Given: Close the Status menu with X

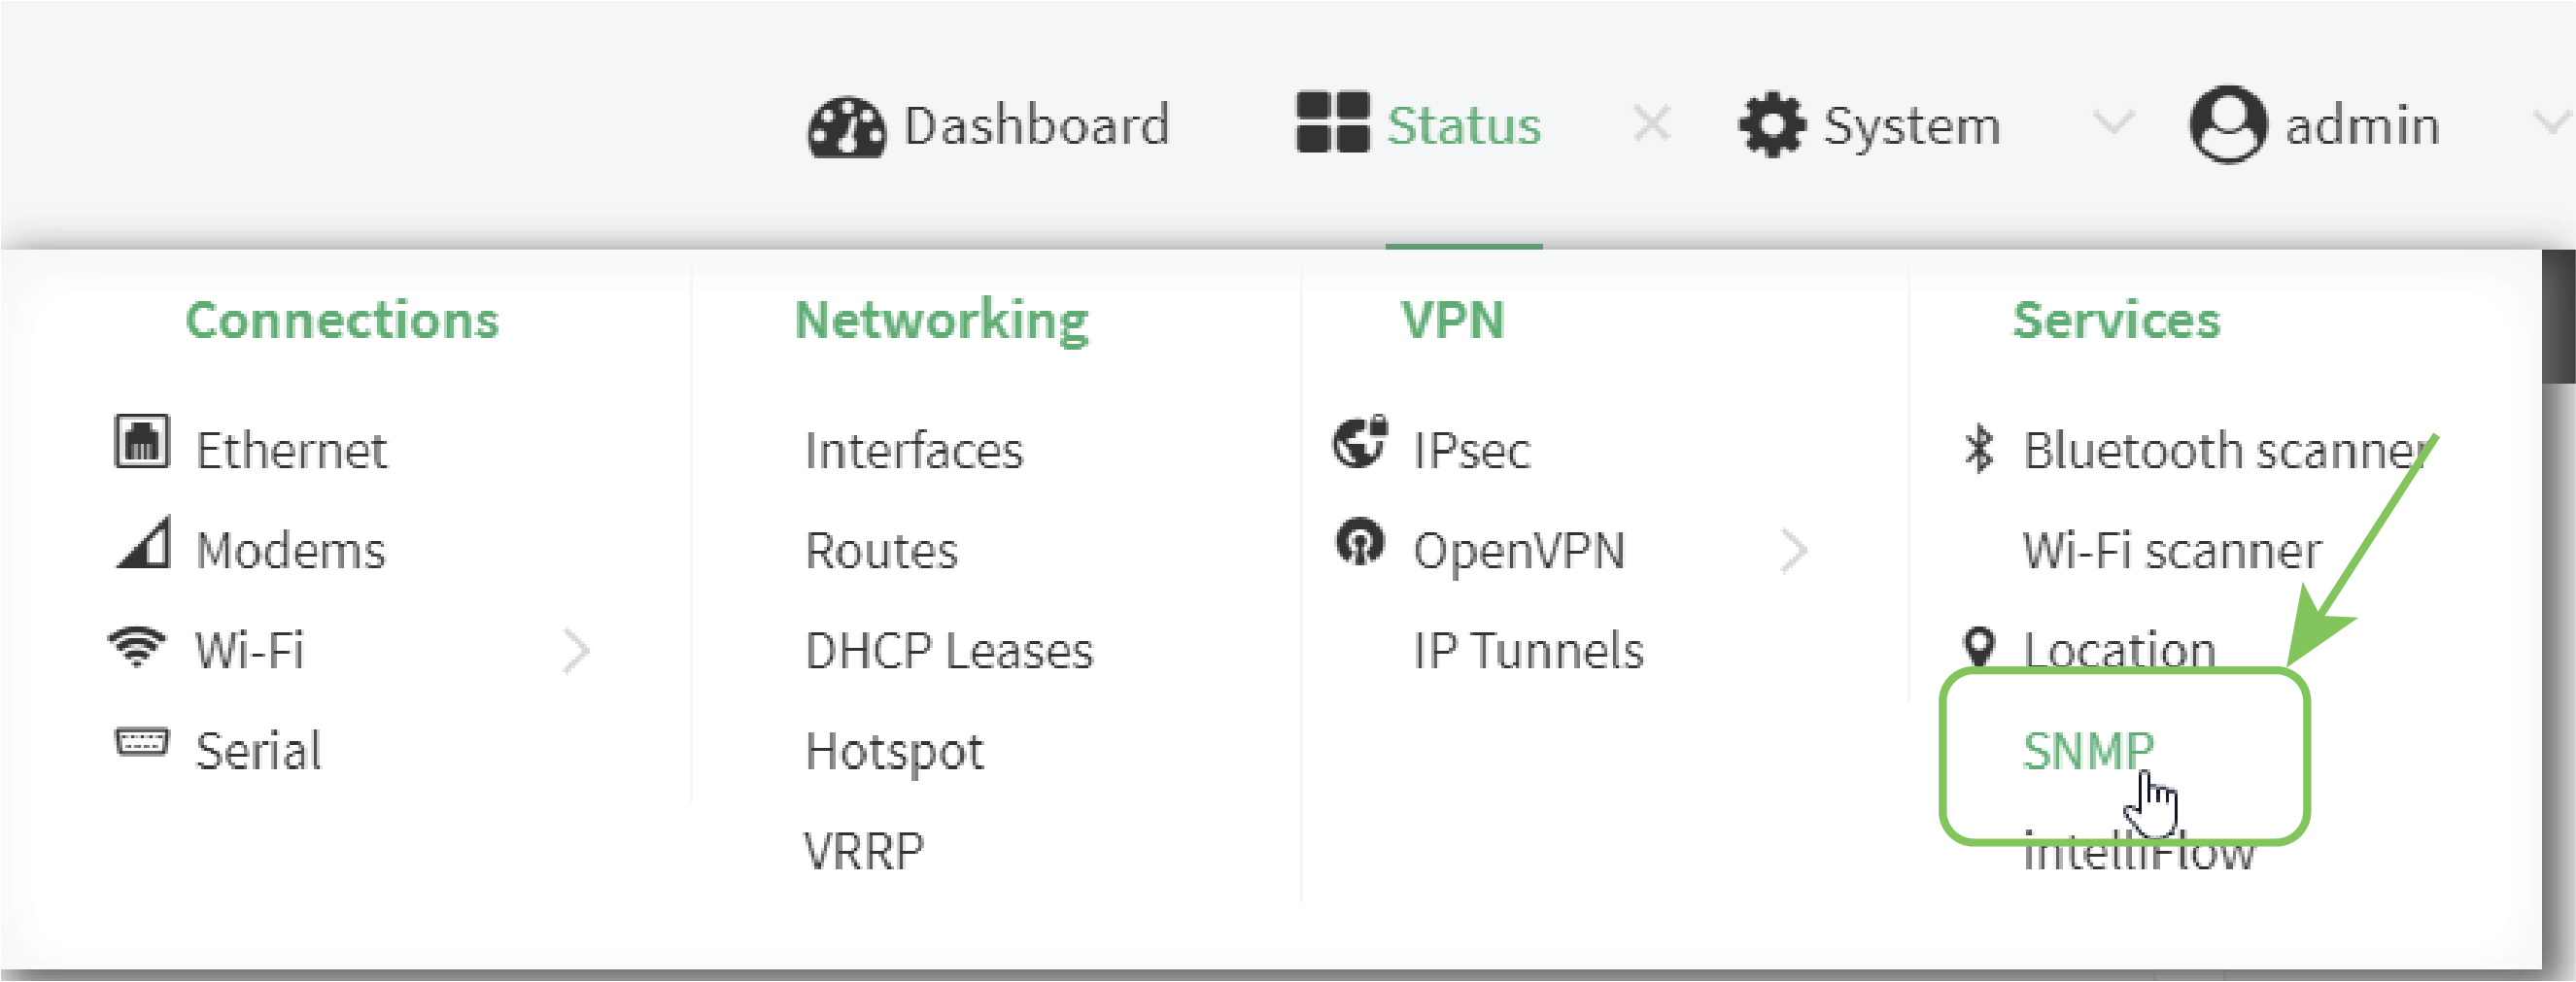Looking at the screenshot, I should click(1651, 124).
